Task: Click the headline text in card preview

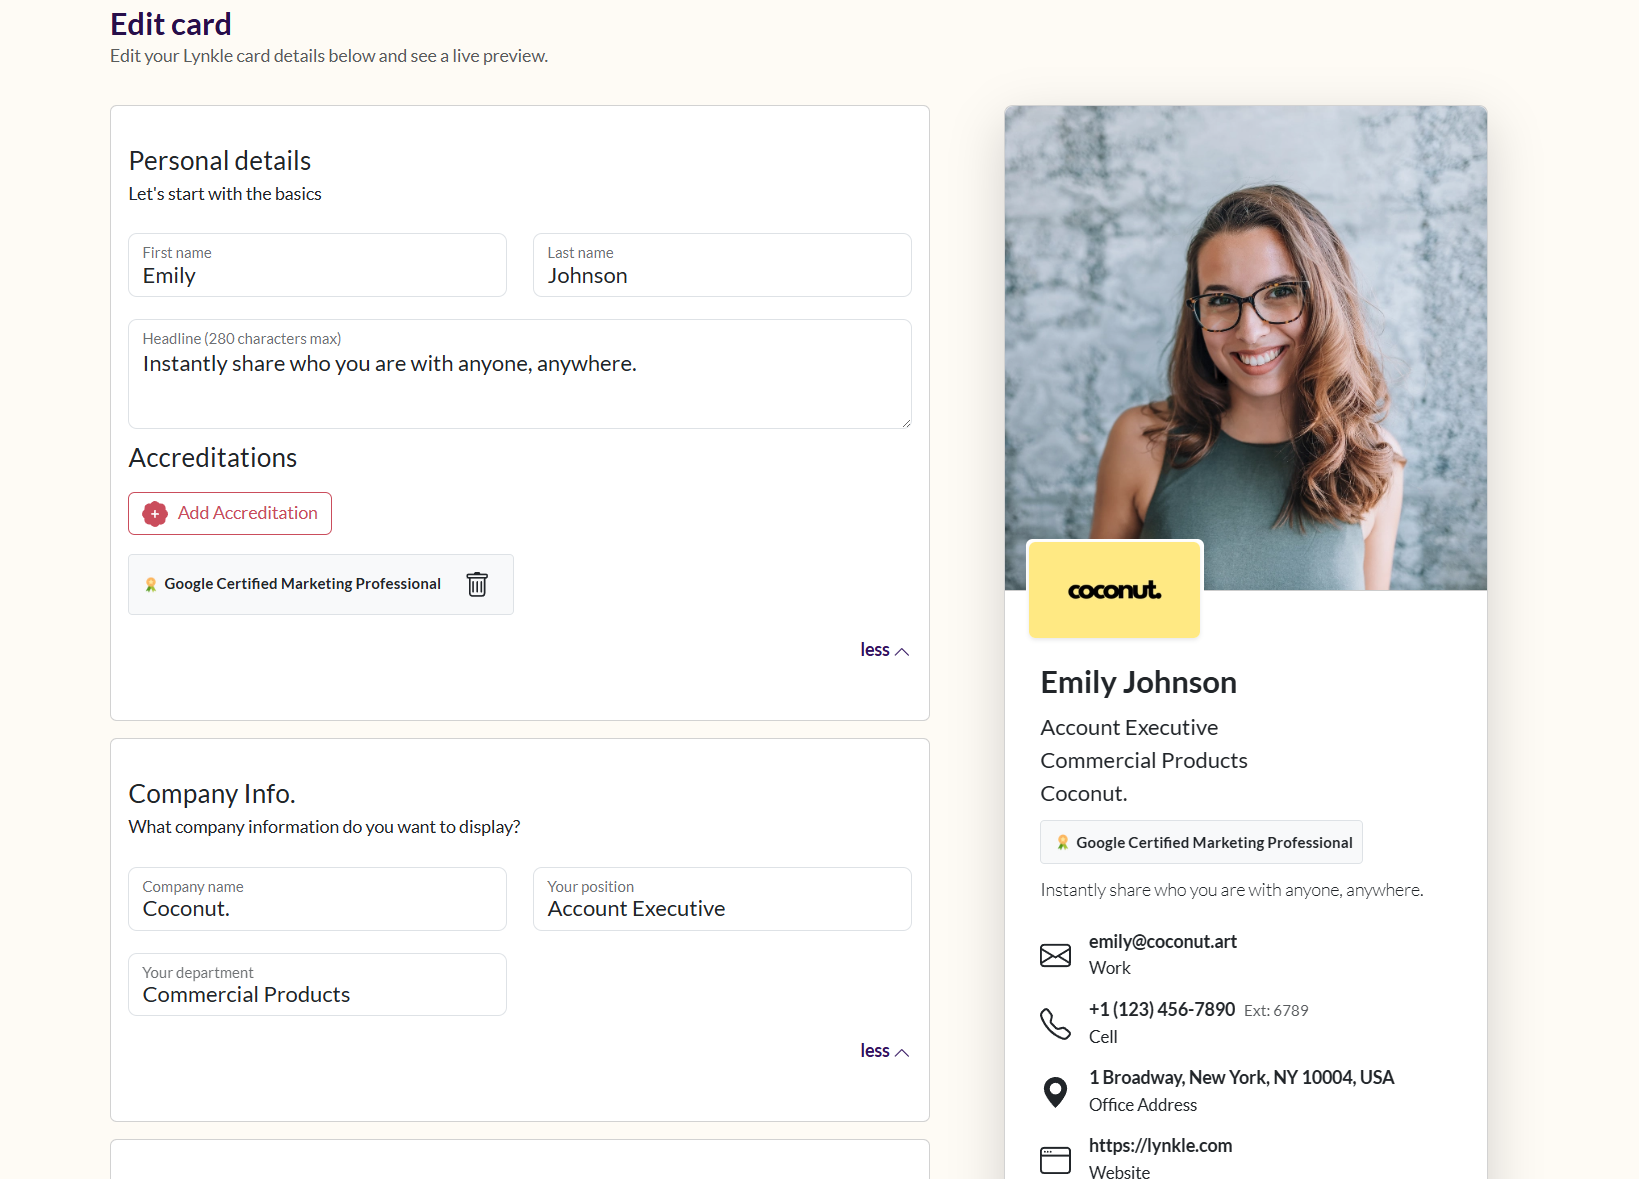Action: click(x=1232, y=890)
